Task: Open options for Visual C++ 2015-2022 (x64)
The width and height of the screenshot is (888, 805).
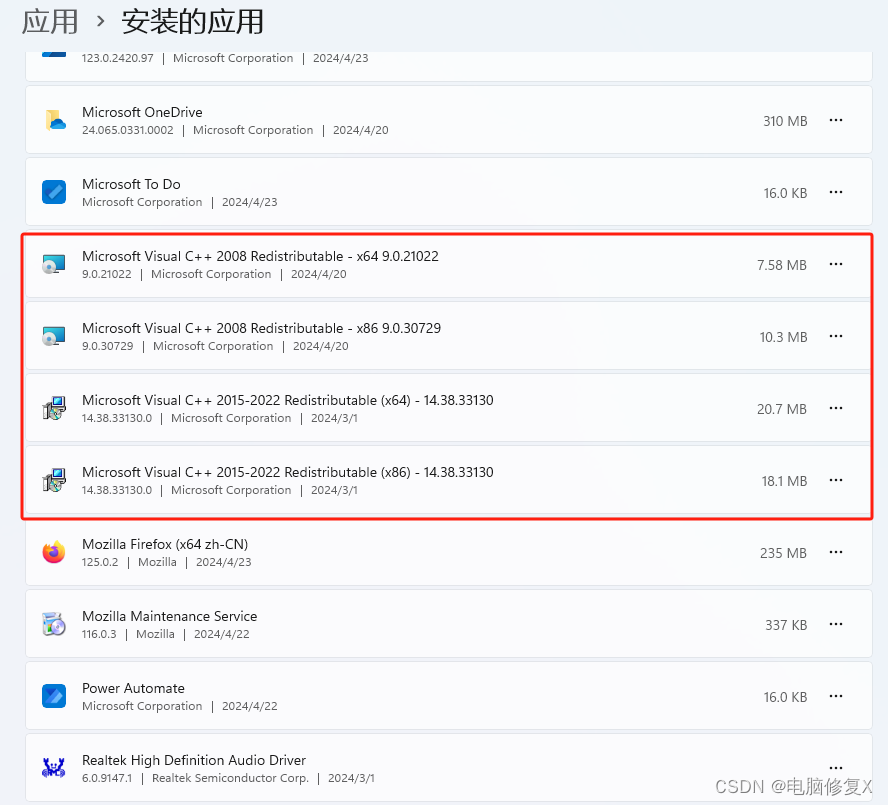Action: pyautogui.click(x=836, y=408)
